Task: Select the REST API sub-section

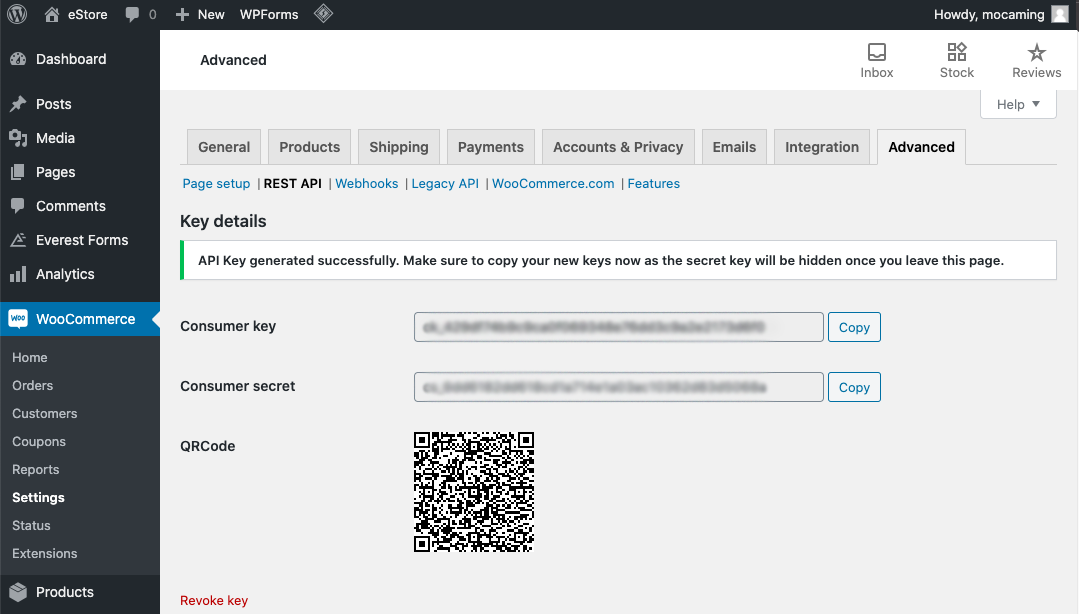Action: [292, 184]
